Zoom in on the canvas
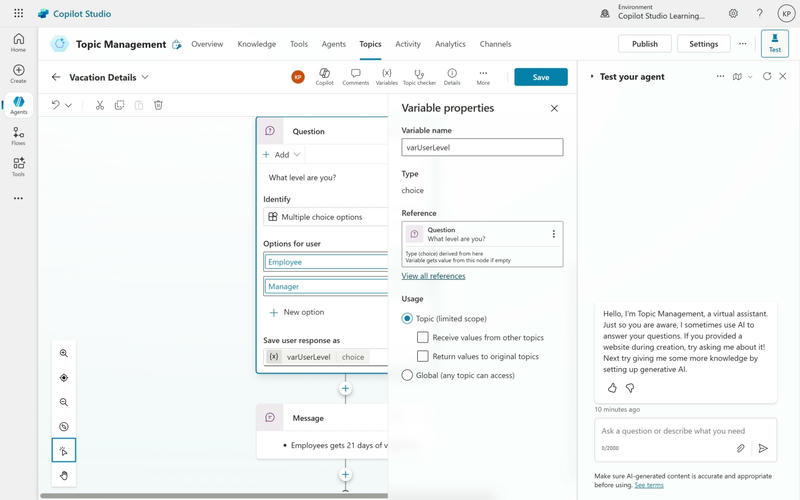 pos(64,353)
